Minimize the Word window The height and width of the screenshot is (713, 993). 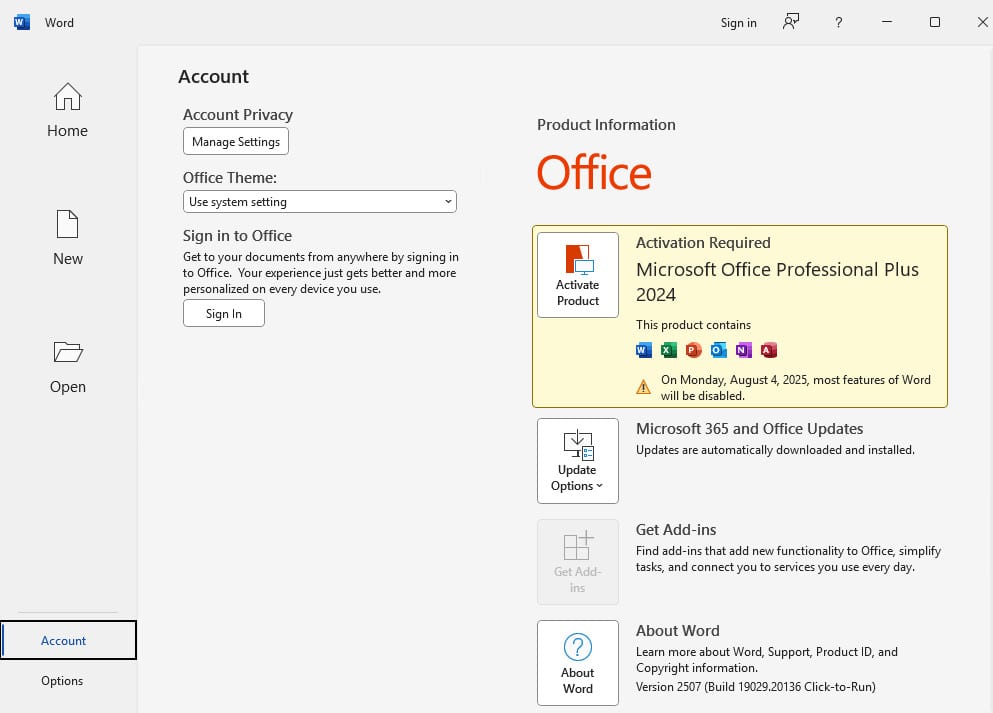pos(887,22)
